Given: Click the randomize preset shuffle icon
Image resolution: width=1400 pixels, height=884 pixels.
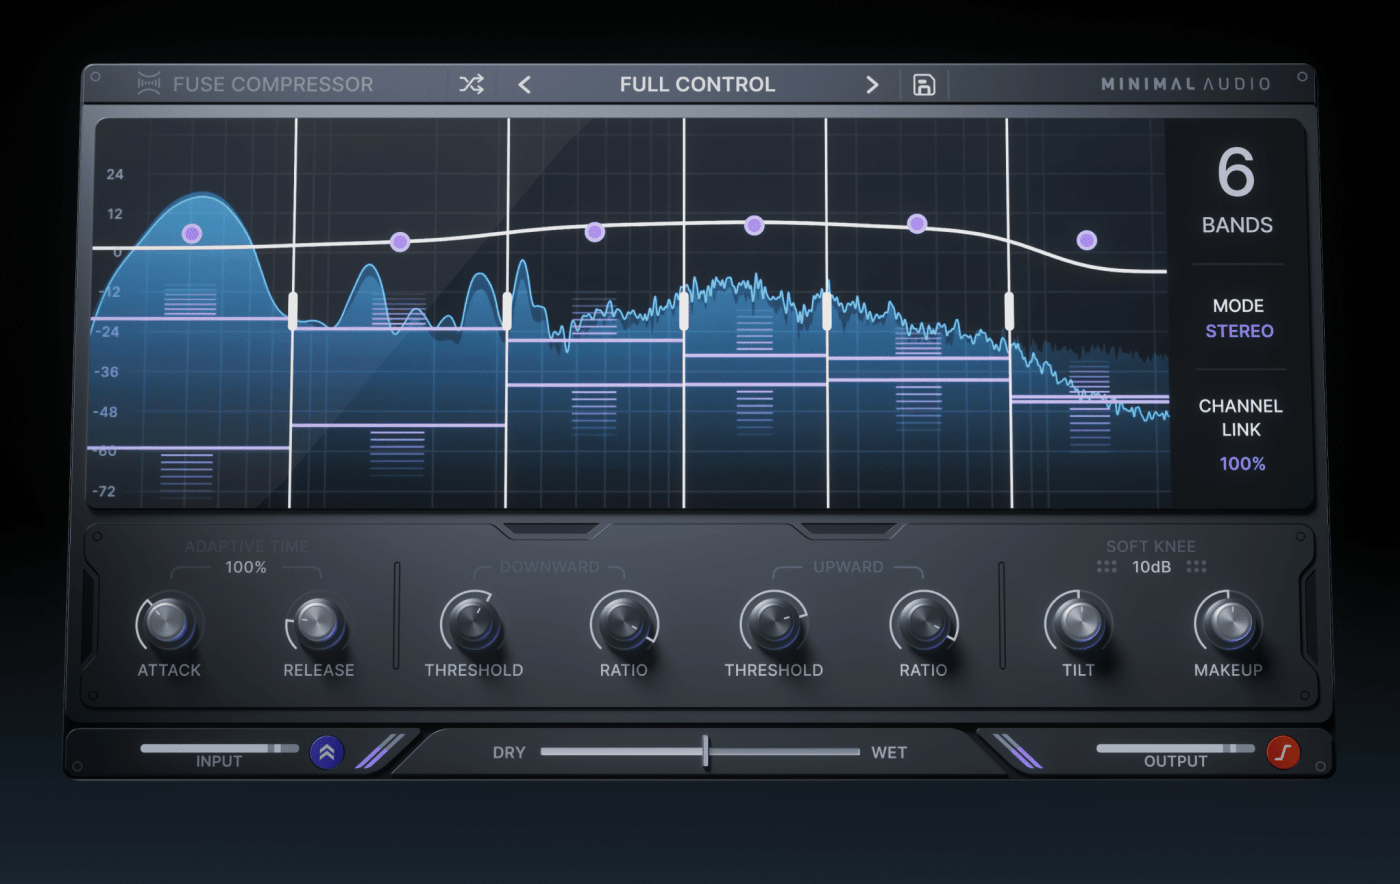Looking at the screenshot, I should [x=471, y=85].
